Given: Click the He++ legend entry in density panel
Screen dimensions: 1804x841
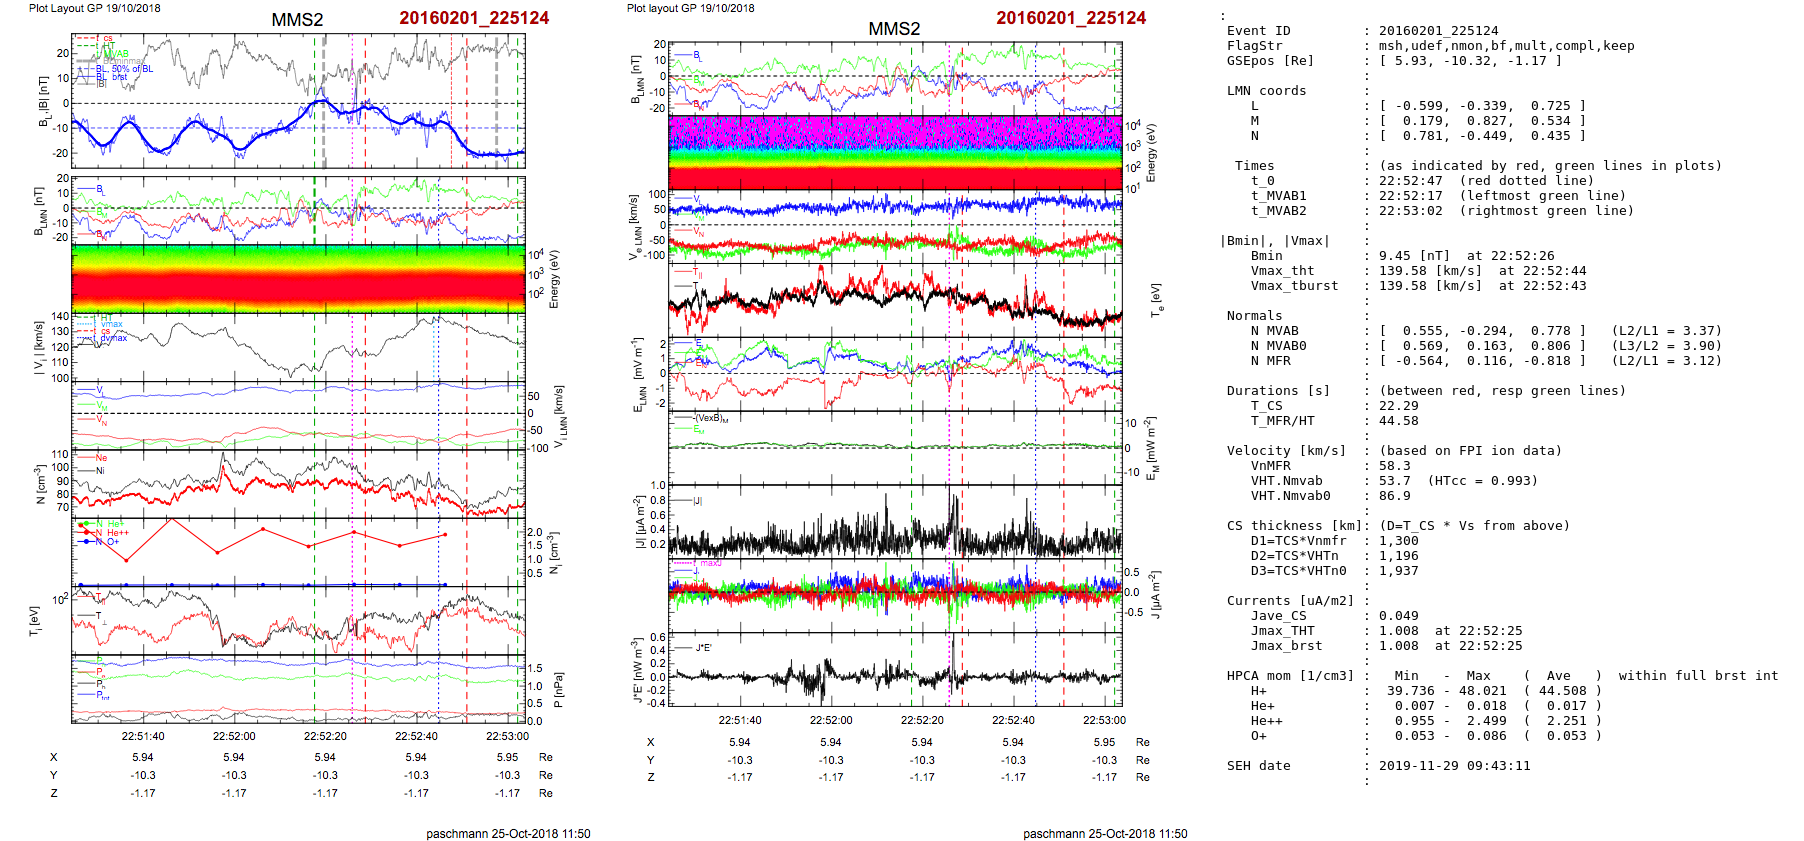Looking at the screenshot, I should (117, 533).
